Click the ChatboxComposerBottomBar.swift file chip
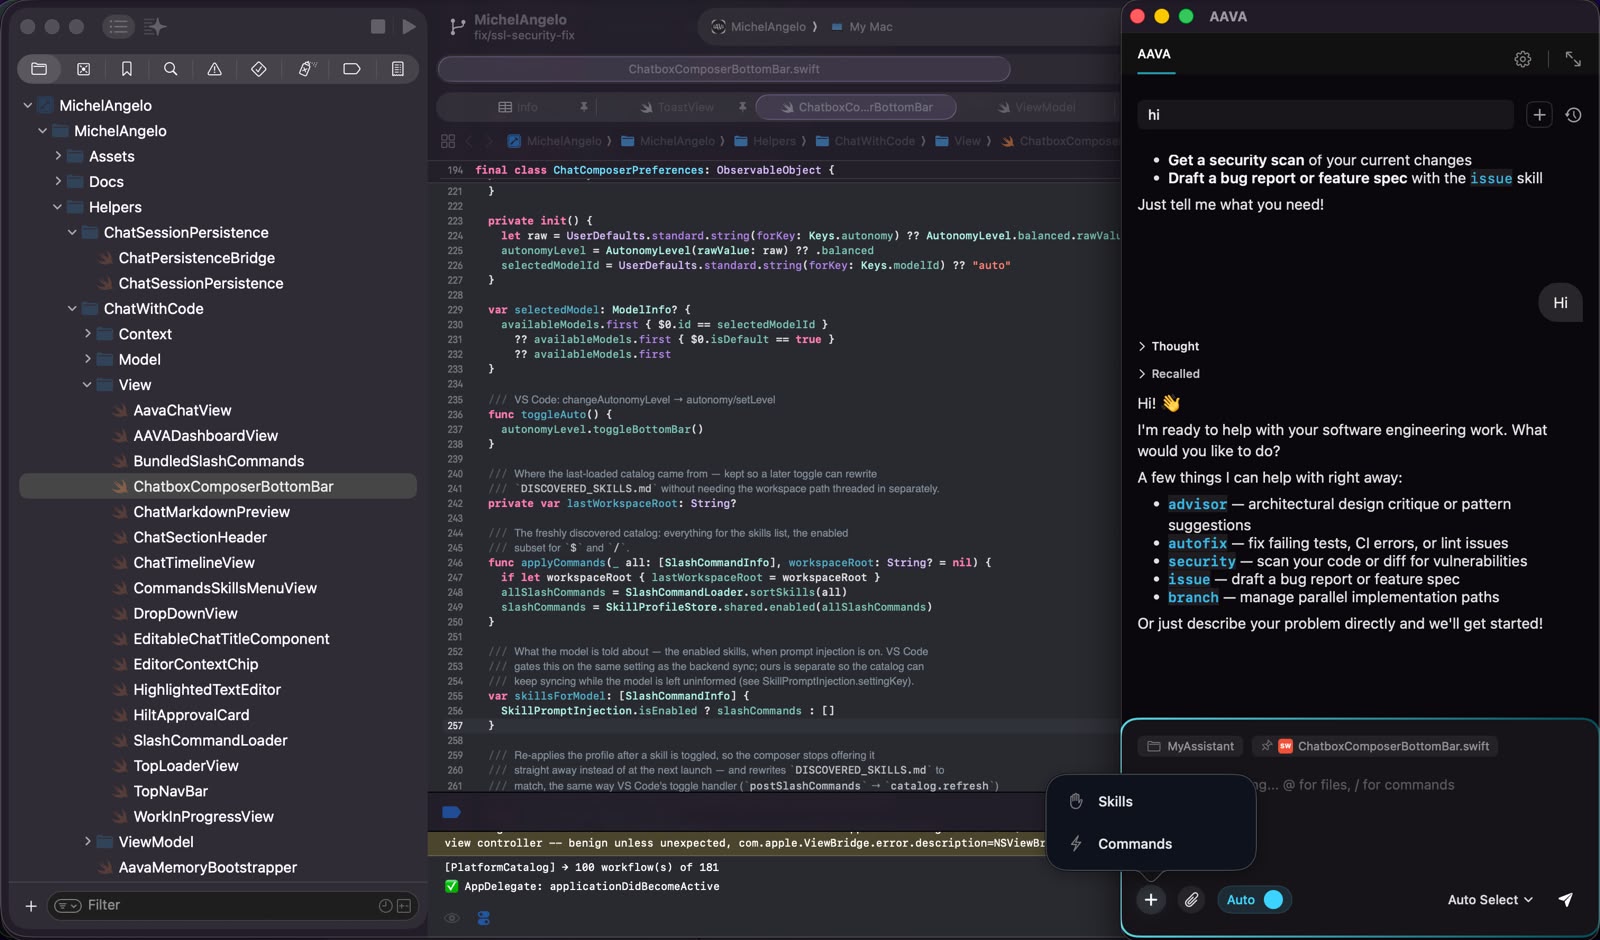Screen dimensions: 1600x940 click(1376, 746)
